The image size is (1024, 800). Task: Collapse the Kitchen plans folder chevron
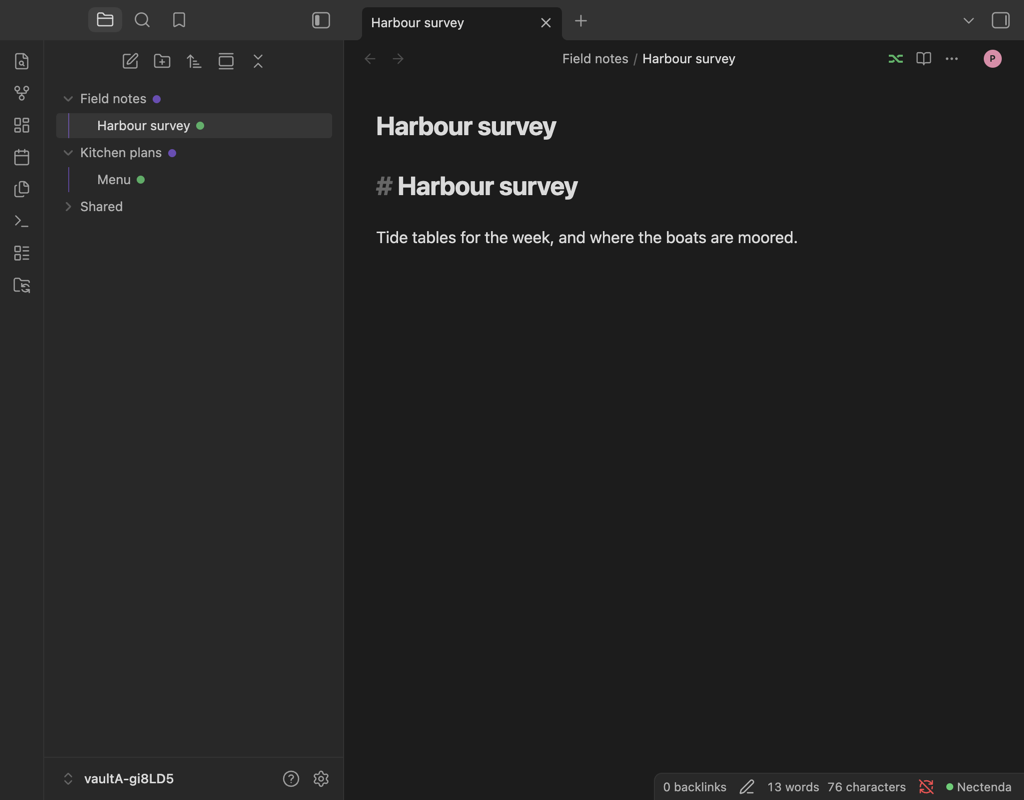pos(68,153)
